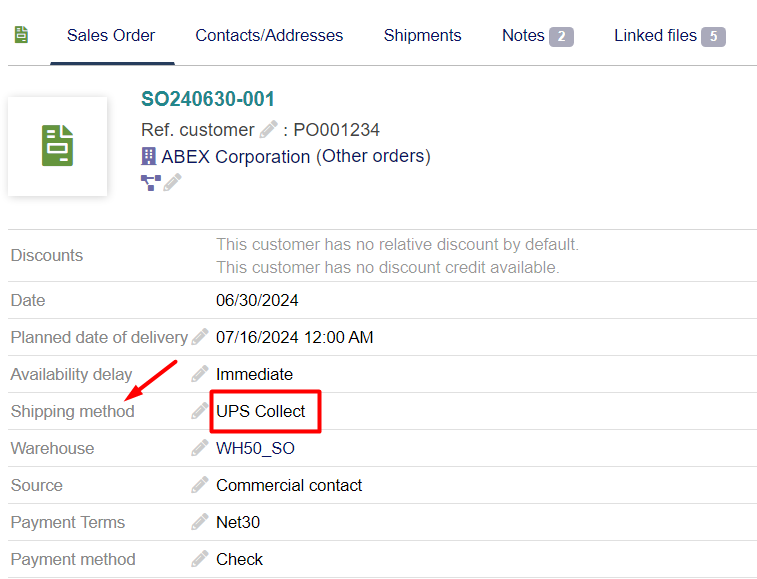
Task: Edit the Shipping method pencil icon
Action: coord(200,410)
